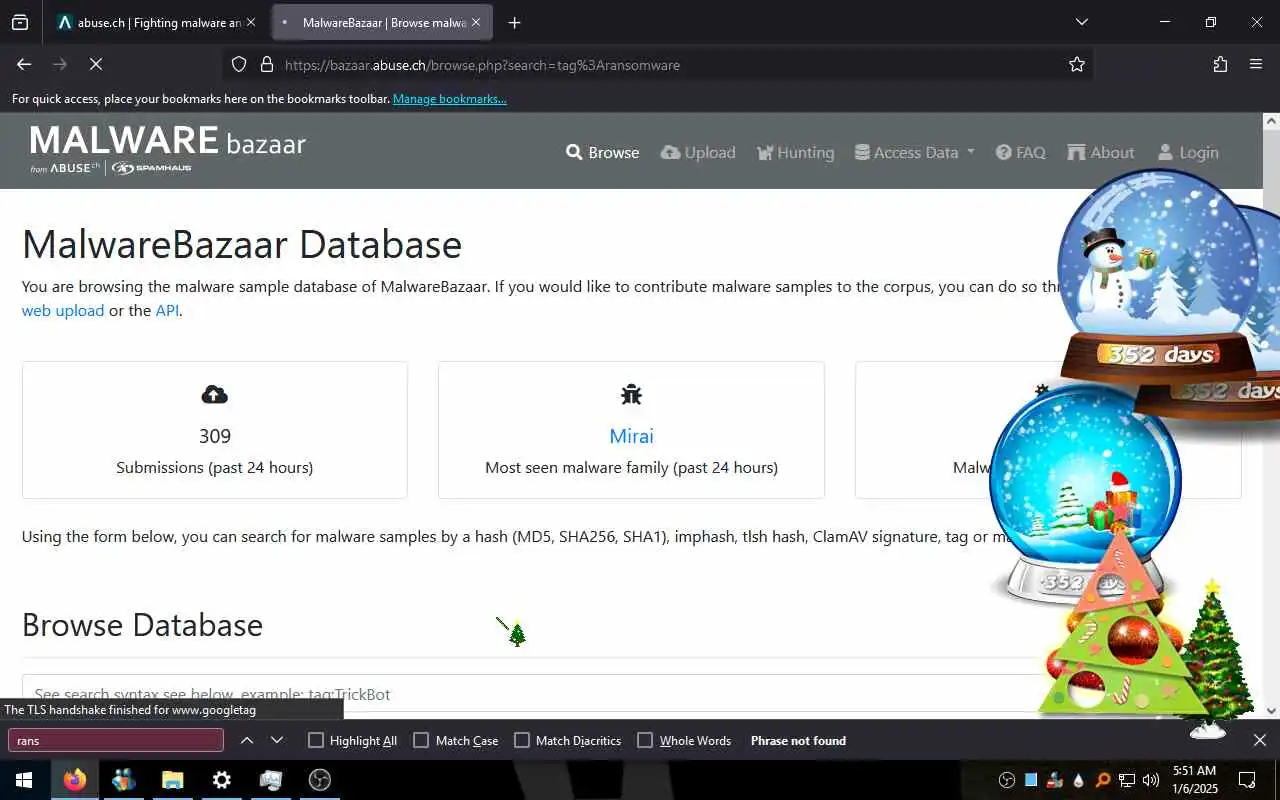Click the bug icon above Mirai
This screenshot has width=1280, height=800.
click(x=631, y=394)
